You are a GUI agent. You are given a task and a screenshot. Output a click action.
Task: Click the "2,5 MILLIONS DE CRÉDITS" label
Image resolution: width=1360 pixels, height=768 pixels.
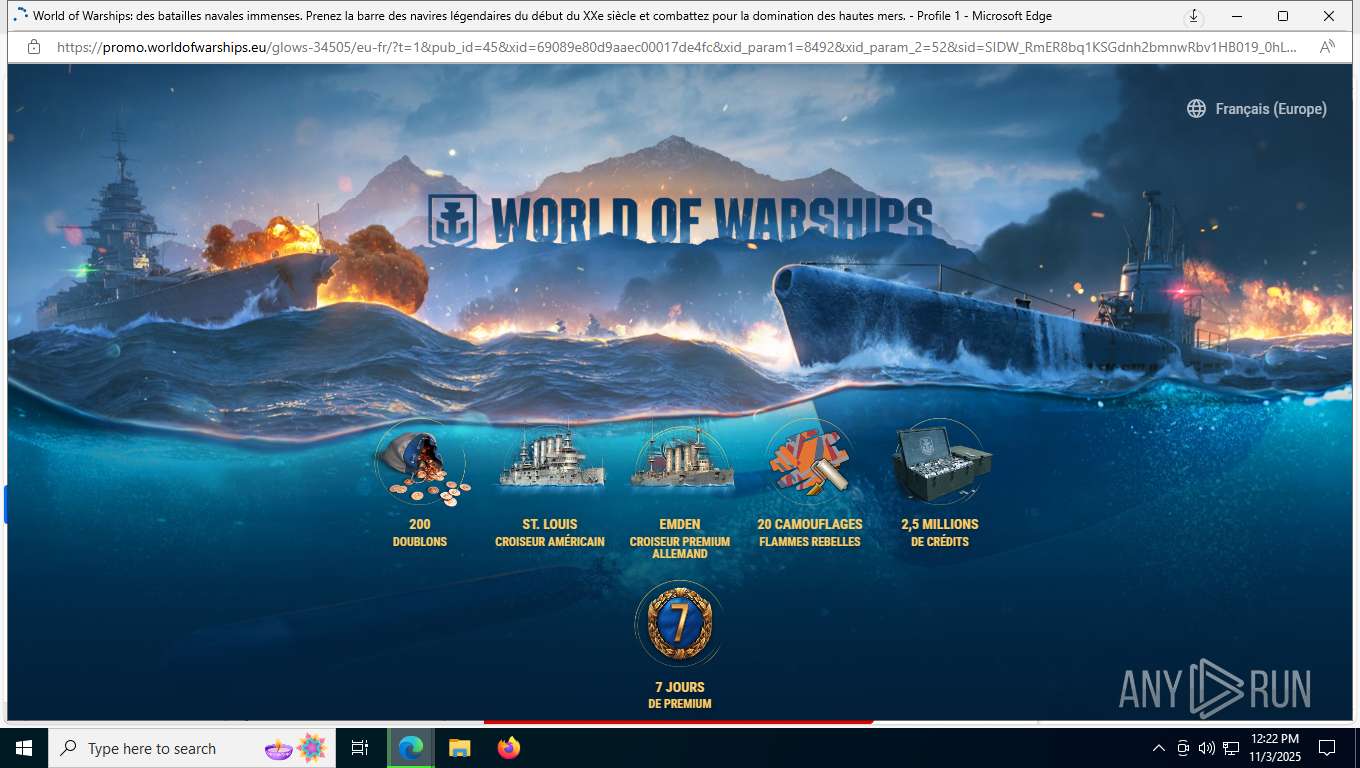(940, 532)
